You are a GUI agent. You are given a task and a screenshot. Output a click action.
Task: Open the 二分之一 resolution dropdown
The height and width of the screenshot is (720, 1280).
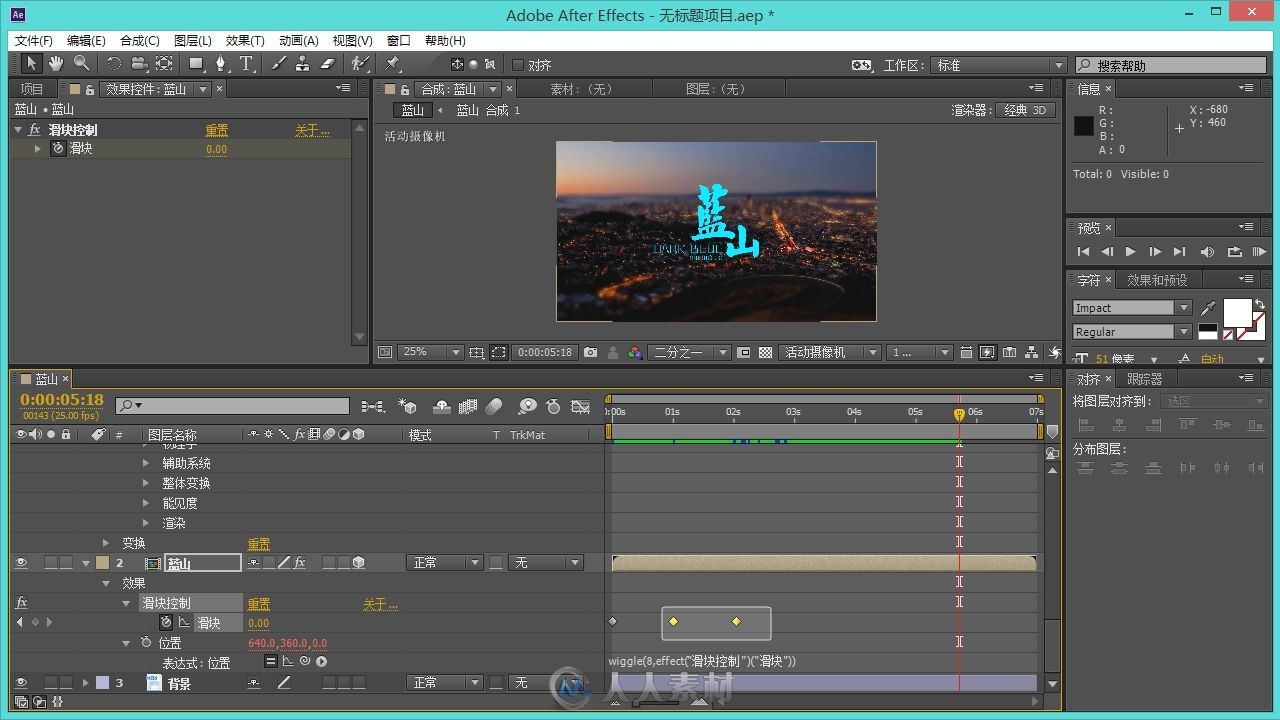(691, 352)
